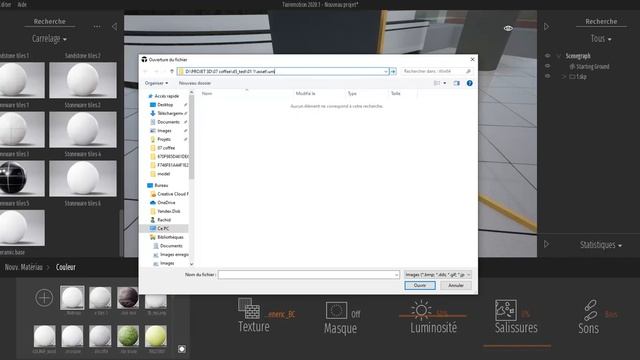Click the eye view icon in viewport
Viewport: 640px width, 360px height.
pos(508,28)
